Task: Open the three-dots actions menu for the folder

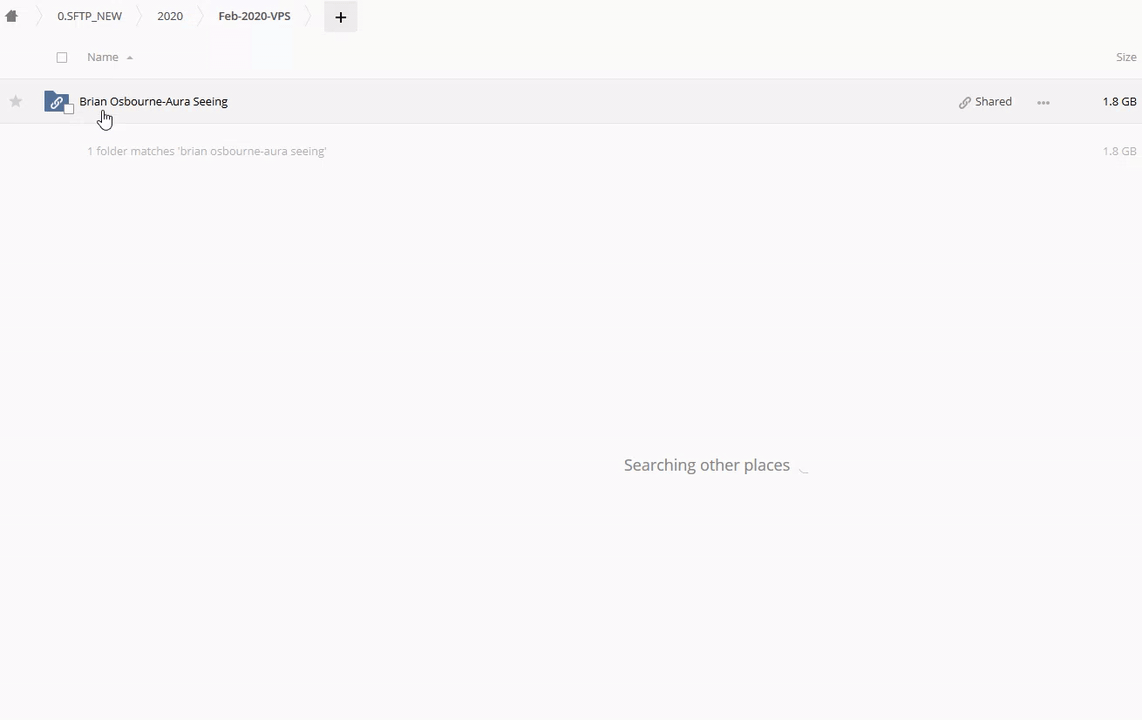Action: pyautogui.click(x=1043, y=102)
